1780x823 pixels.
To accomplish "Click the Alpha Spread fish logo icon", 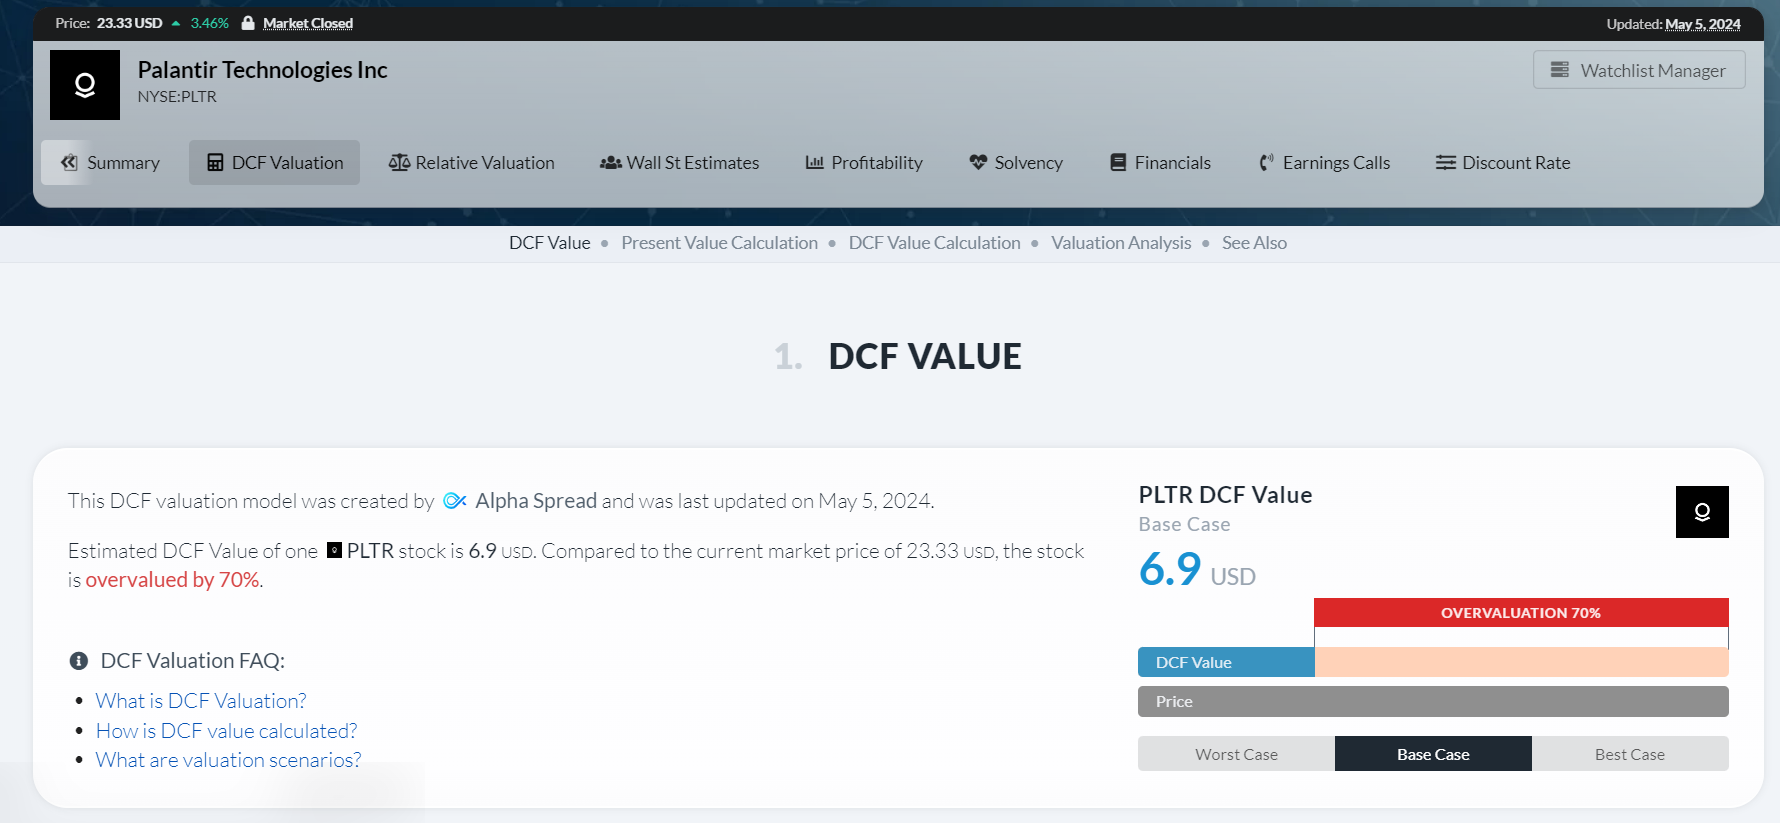I will coord(455,501).
